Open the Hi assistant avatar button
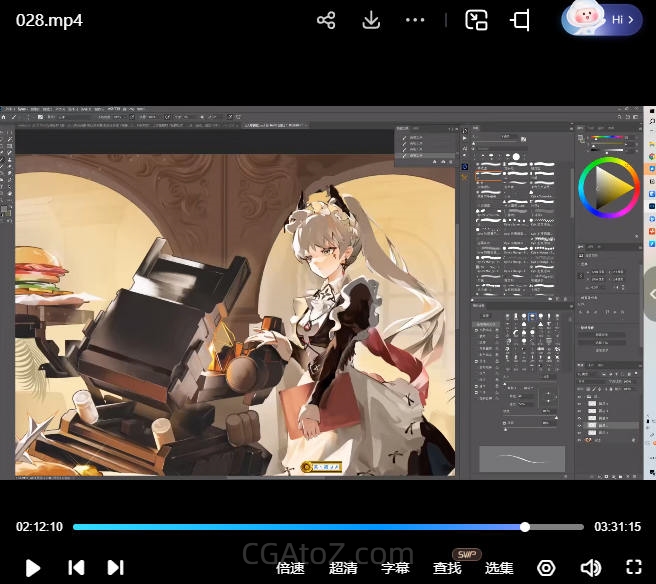Image resolution: width=656 pixels, height=584 pixels. (602, 19)
